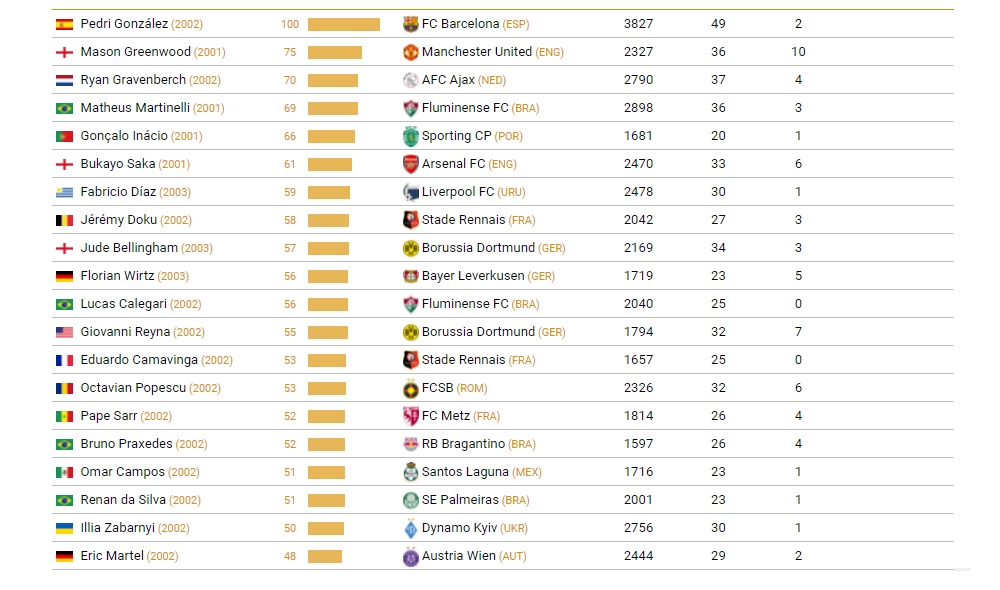Open Mason Greenwood's player link

point(135,52)
